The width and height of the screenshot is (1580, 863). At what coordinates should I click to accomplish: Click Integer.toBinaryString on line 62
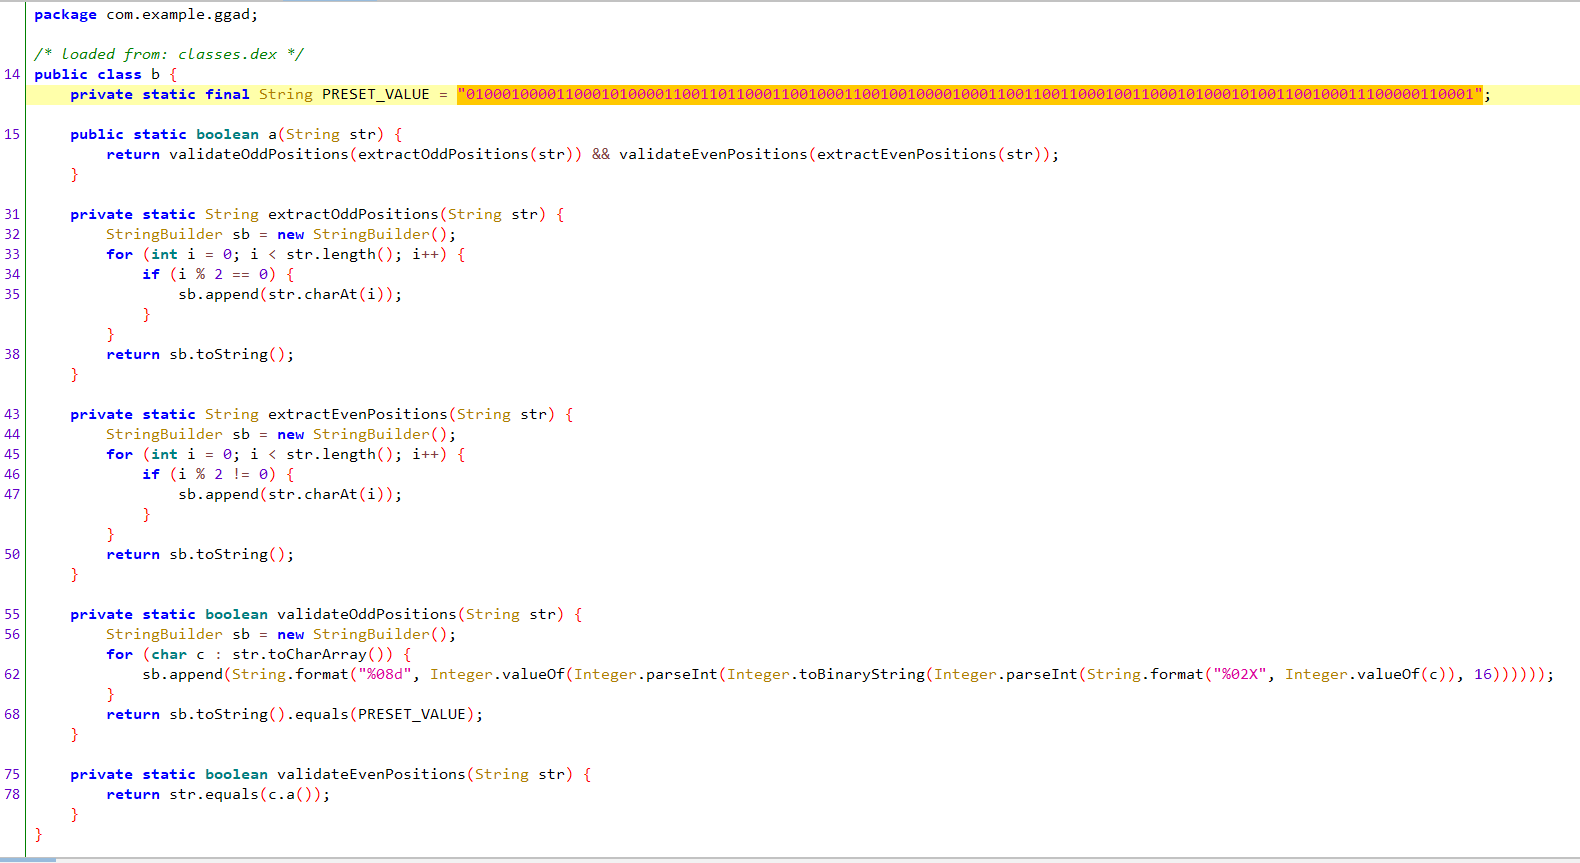[826, 675]
